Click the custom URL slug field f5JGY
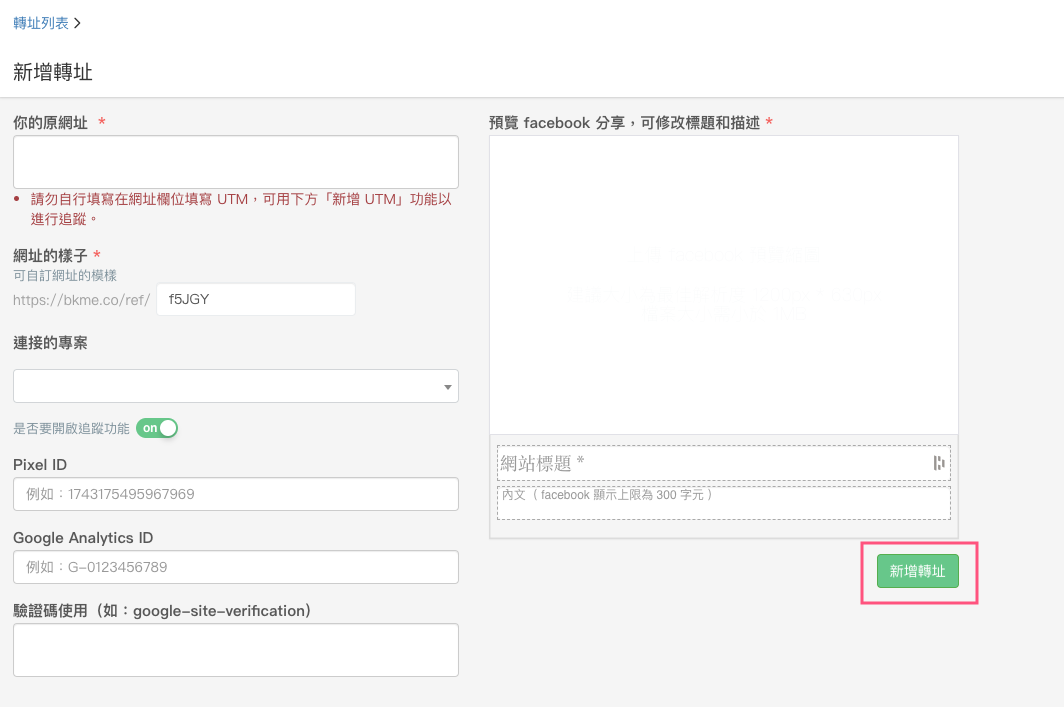 [x=256, y=299]
